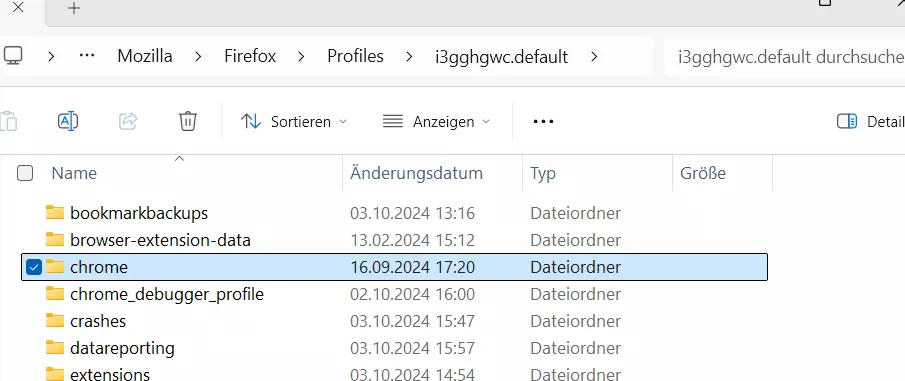Click the This PC monitor icon
The height and width of the screenshot is (381, 905).
[x=13, y=55]
